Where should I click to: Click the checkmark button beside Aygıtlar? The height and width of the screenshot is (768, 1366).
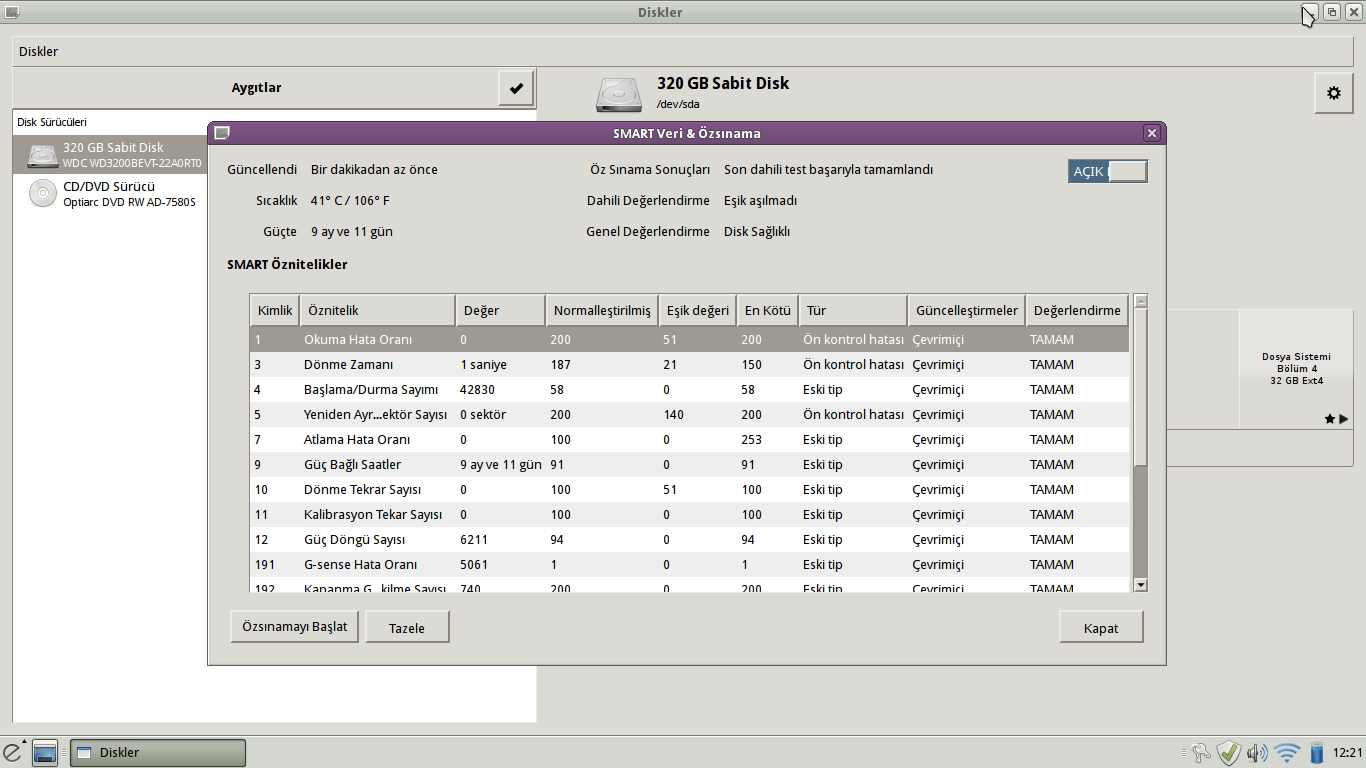click(516, 88)
